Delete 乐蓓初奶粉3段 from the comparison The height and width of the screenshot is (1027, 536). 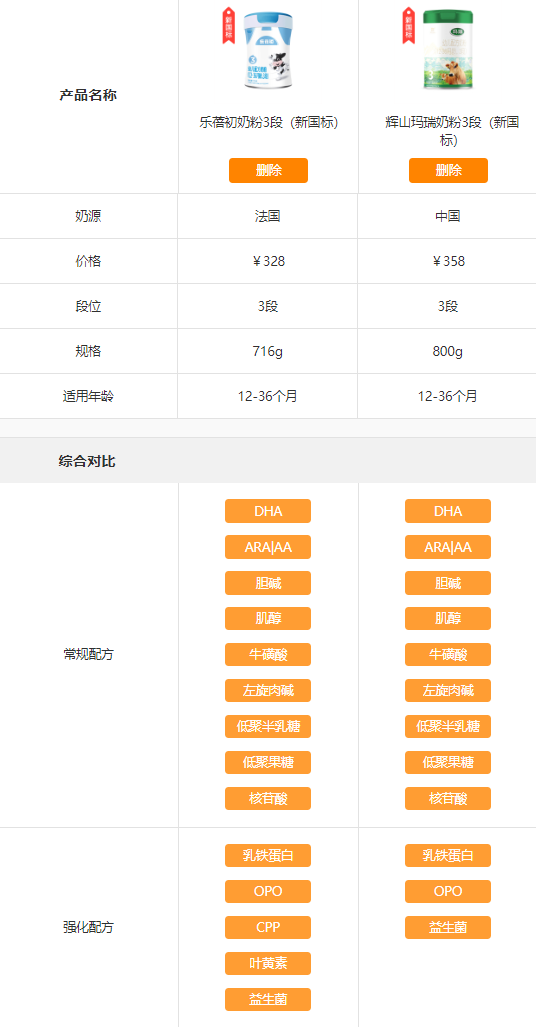pyautogui.click(x=268, y=170)
